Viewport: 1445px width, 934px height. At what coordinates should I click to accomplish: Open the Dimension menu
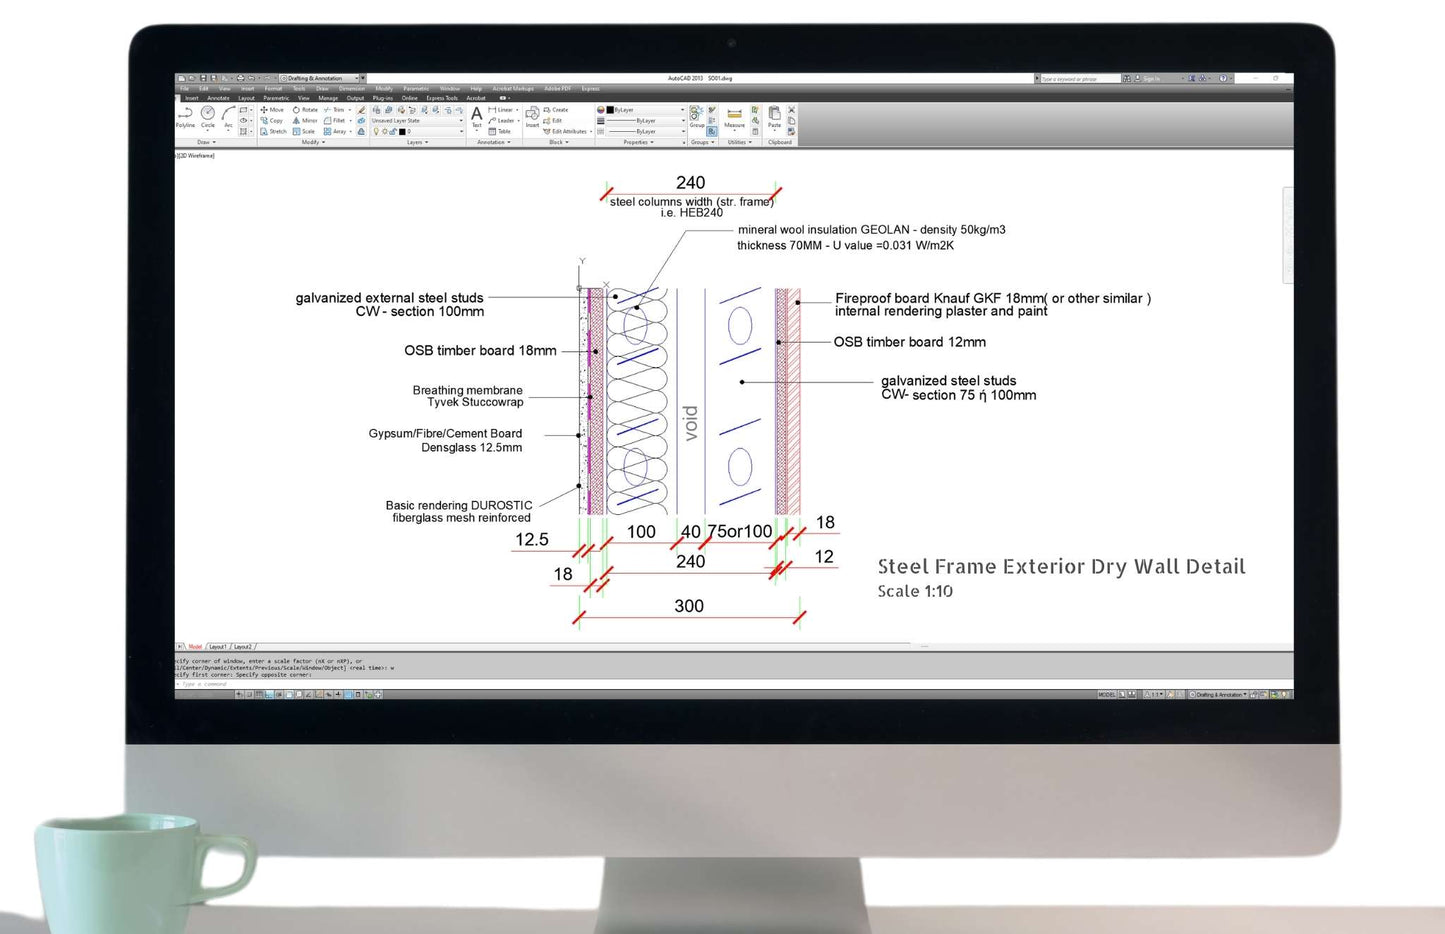352,89
